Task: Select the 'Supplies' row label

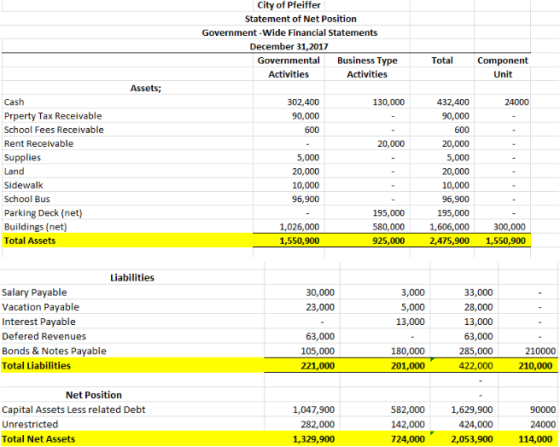Action: (x=22, y=158)
